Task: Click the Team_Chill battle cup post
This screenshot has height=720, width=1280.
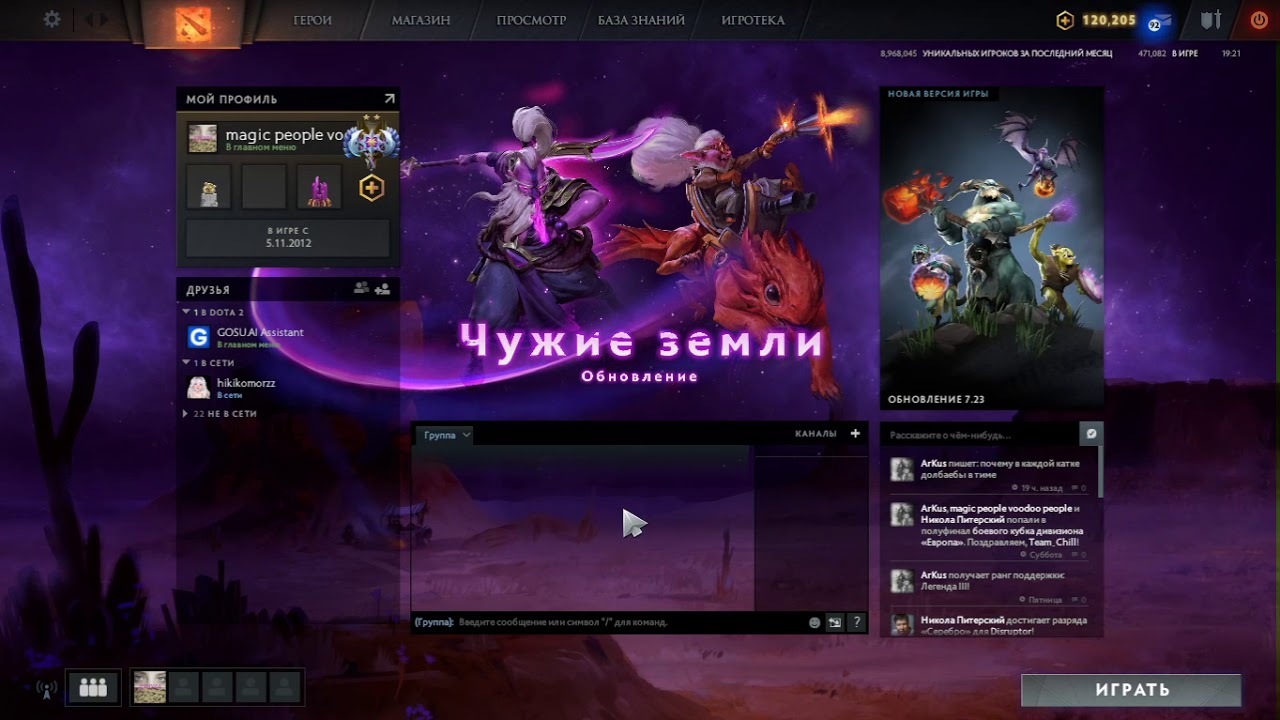Action: [x=1002, y=525]
